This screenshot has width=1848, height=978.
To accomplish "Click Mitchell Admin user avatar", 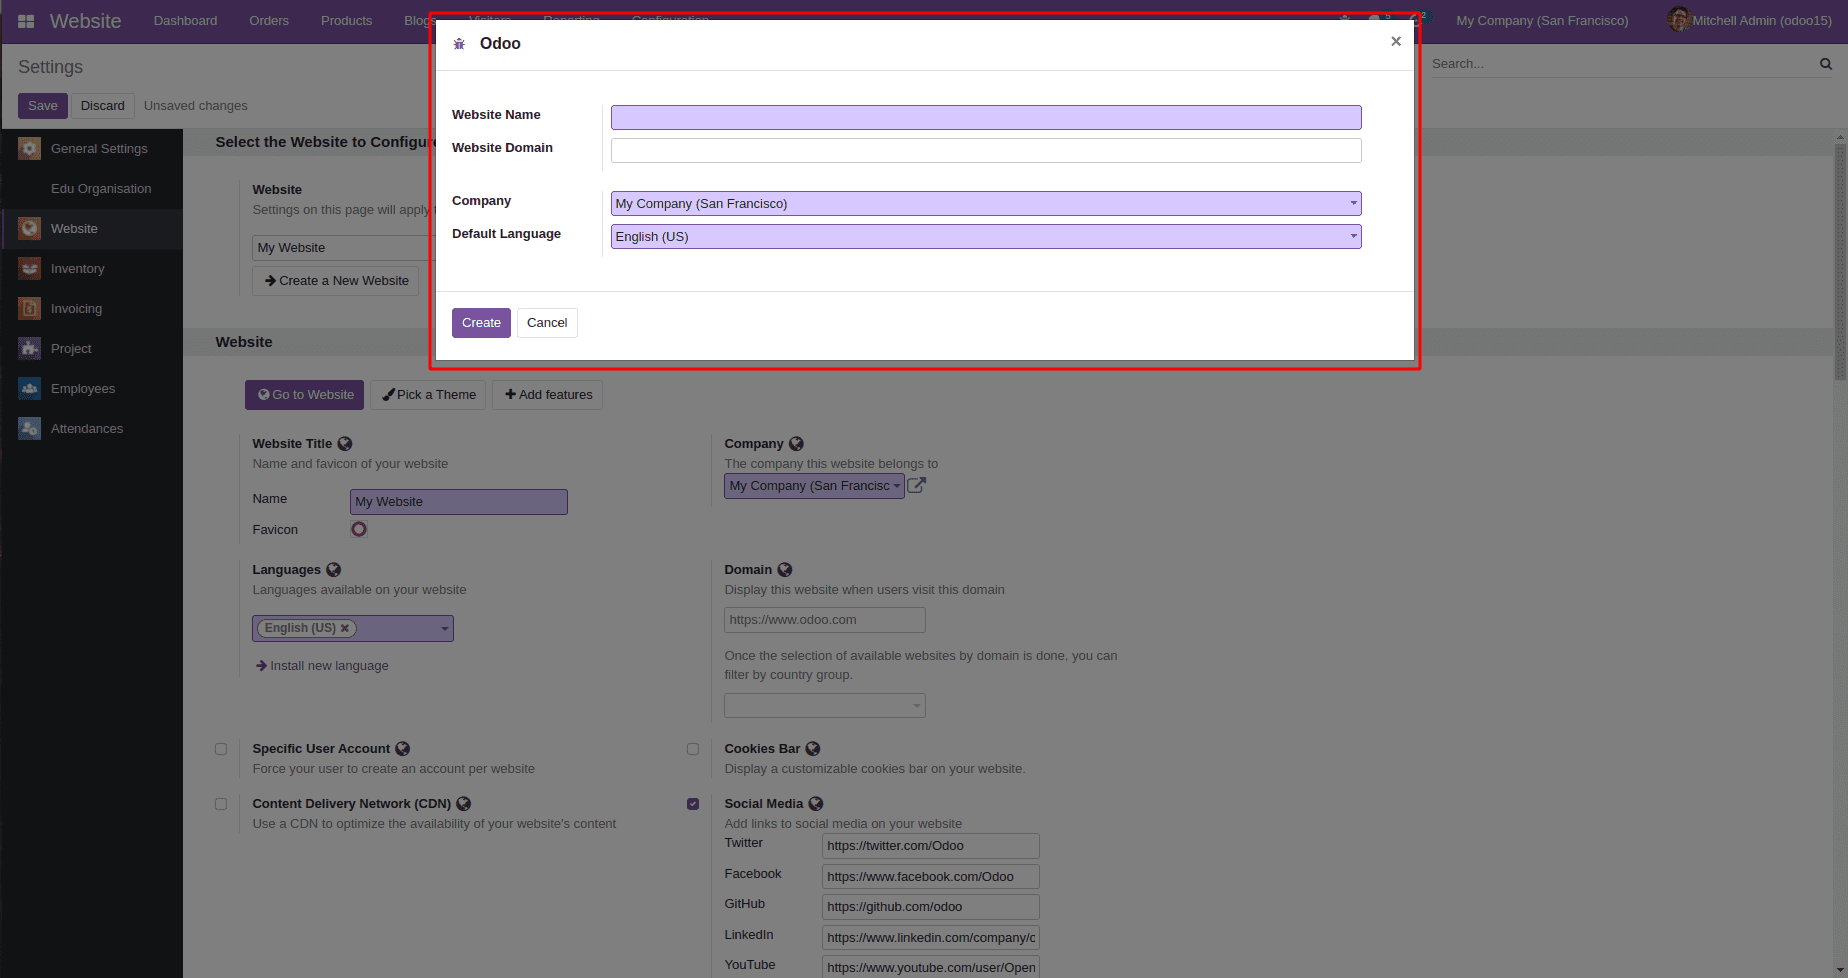I will click(1678, 20).
